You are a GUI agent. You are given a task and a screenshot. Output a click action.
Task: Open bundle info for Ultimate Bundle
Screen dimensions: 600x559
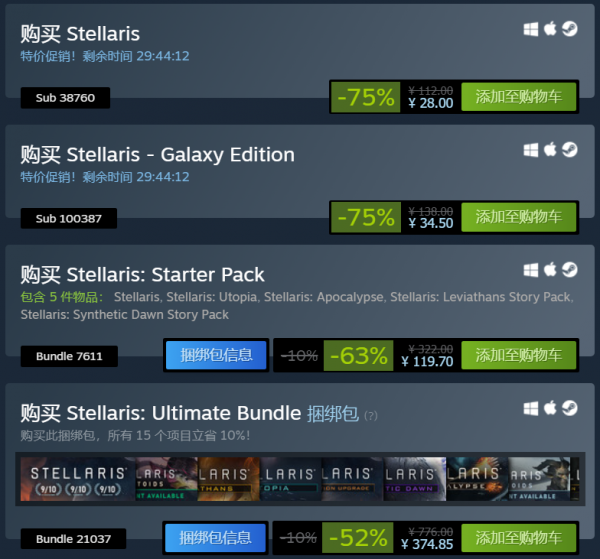coord(216,539)
